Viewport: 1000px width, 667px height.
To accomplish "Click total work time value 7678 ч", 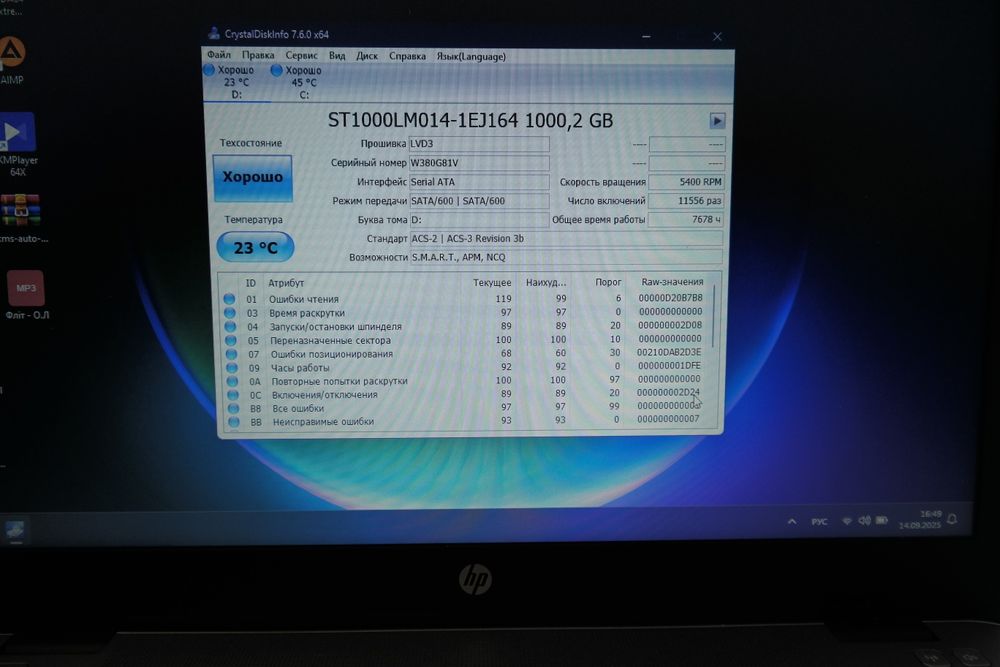I will (686, 219).
